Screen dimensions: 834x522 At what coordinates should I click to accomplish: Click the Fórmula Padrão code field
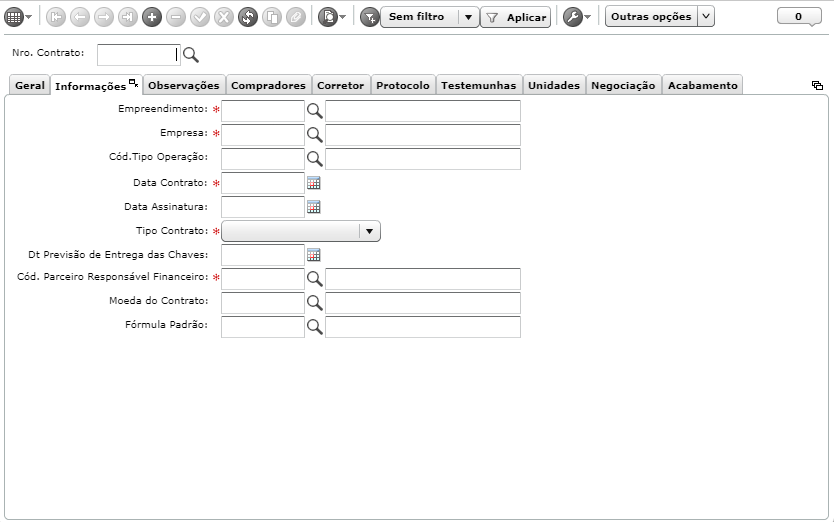263,327
